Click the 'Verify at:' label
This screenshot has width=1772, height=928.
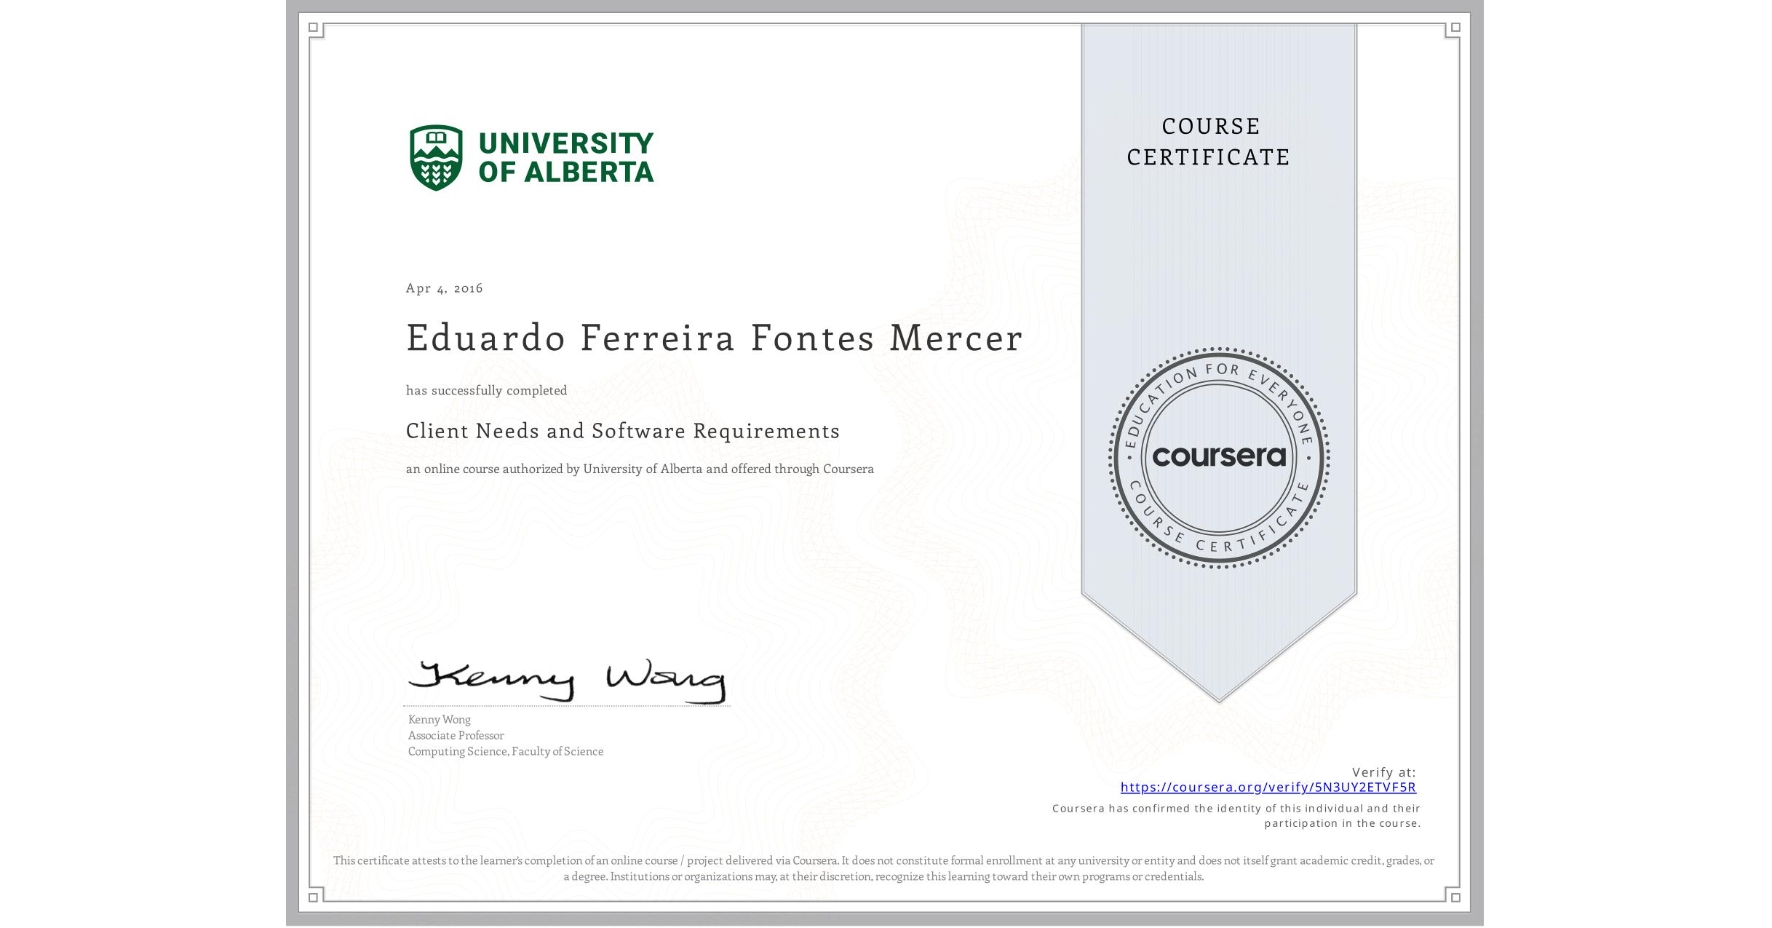(x=1384, y=772)
